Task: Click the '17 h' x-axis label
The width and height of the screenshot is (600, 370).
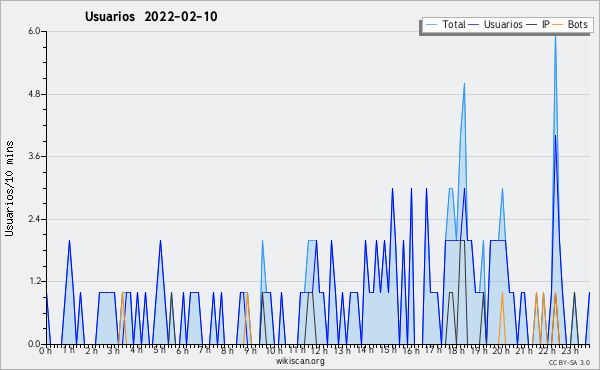Action: (x=433, y=350)
